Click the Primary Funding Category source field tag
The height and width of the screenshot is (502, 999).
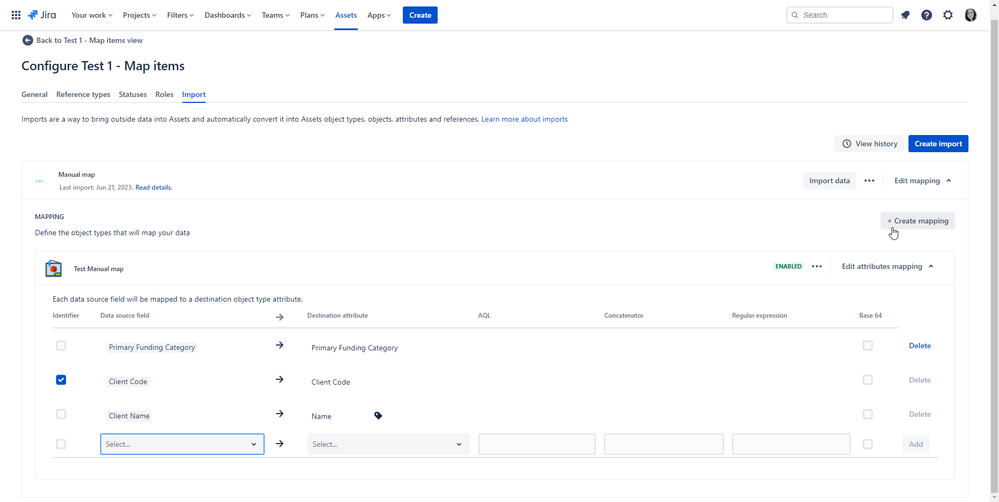pyautogui.click(x=152, y=348)
